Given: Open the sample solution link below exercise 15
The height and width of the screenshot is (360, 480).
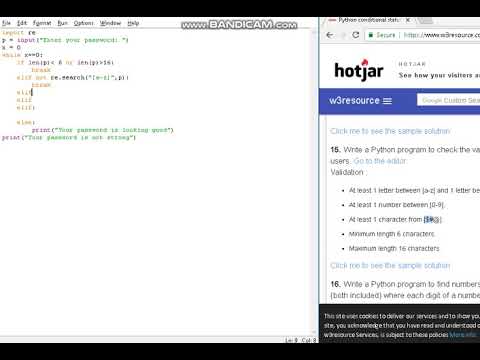Looking at the screenshot, I should 390,266.
